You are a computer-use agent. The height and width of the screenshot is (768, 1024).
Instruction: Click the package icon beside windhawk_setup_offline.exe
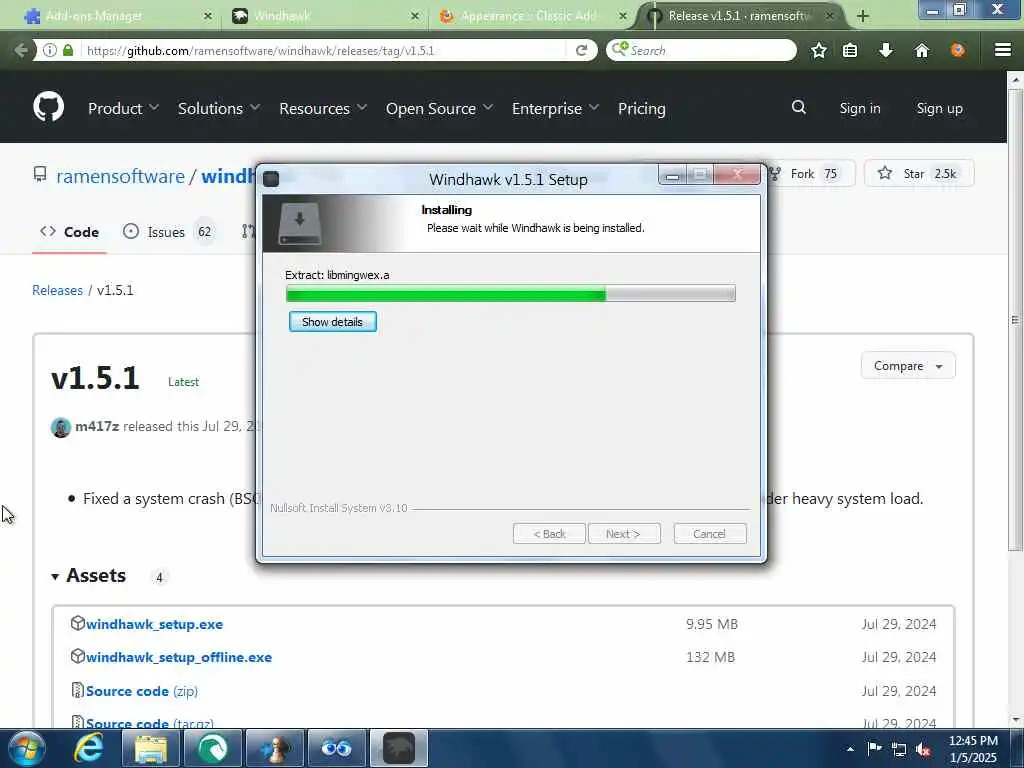click(x=77, y=656)
